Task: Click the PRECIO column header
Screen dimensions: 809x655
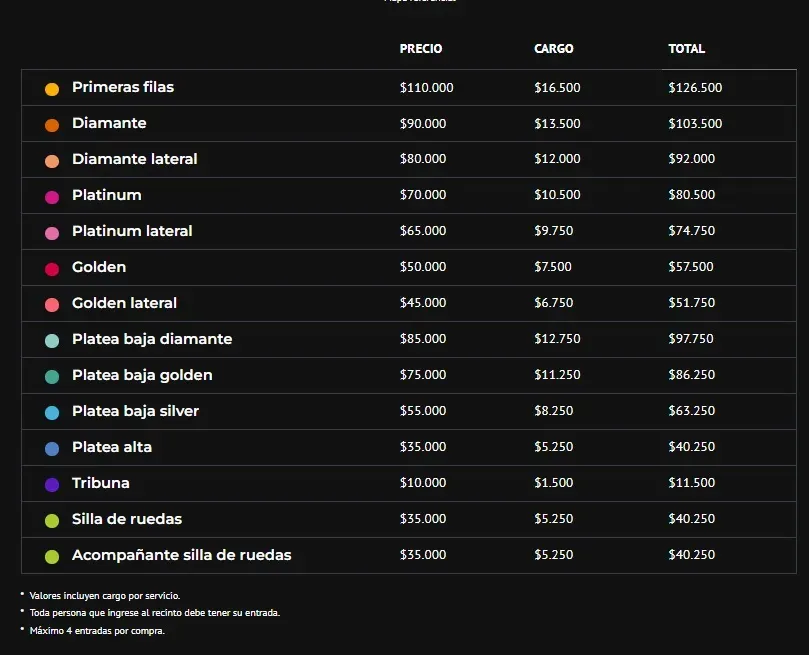Action: click(420, 48)
